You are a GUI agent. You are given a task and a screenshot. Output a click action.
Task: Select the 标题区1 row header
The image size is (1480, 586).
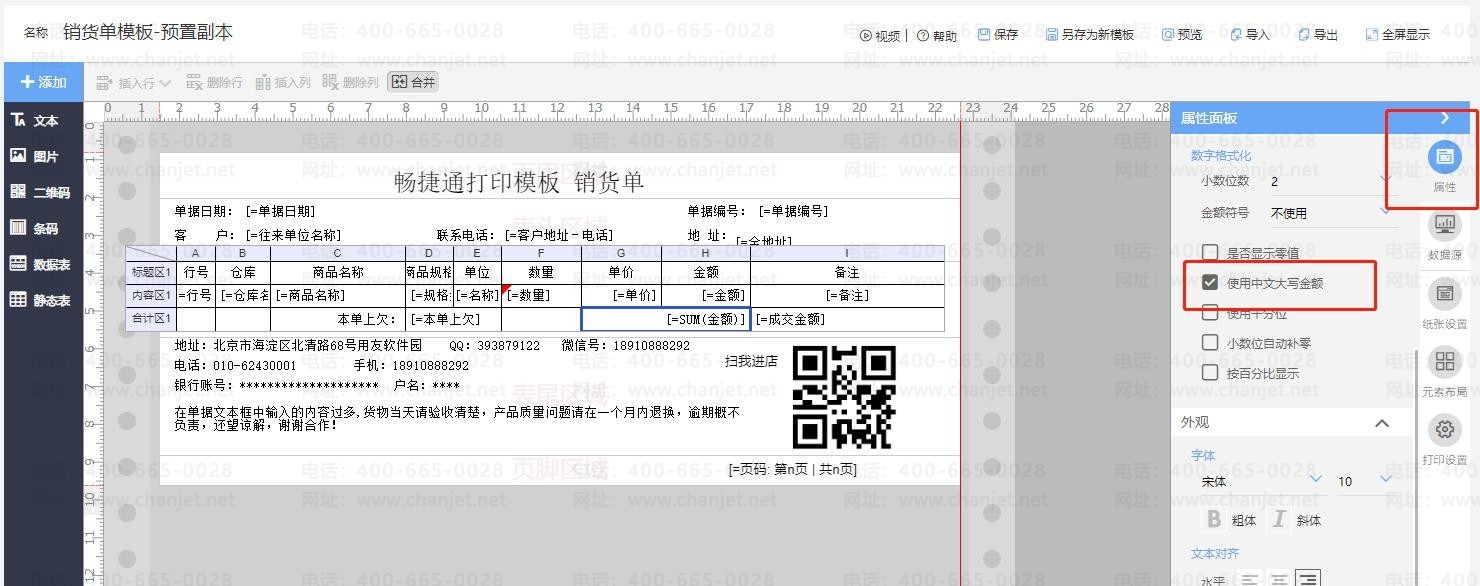(x=151, y=271)
